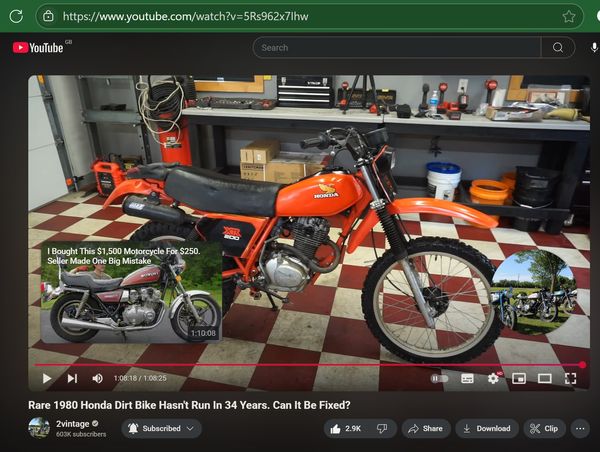Open the player settings gear
Image resolution: width=600 pixels, height=452 pixels.
[493, 379]
